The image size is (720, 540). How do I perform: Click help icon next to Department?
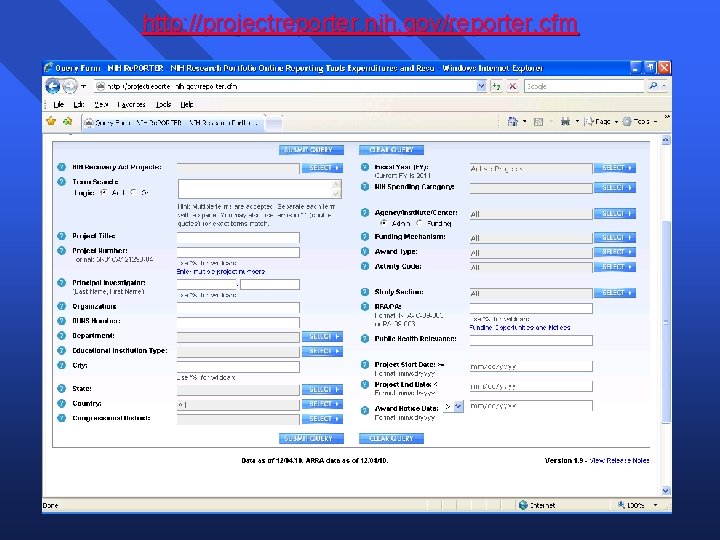click(x=62, y=336)
